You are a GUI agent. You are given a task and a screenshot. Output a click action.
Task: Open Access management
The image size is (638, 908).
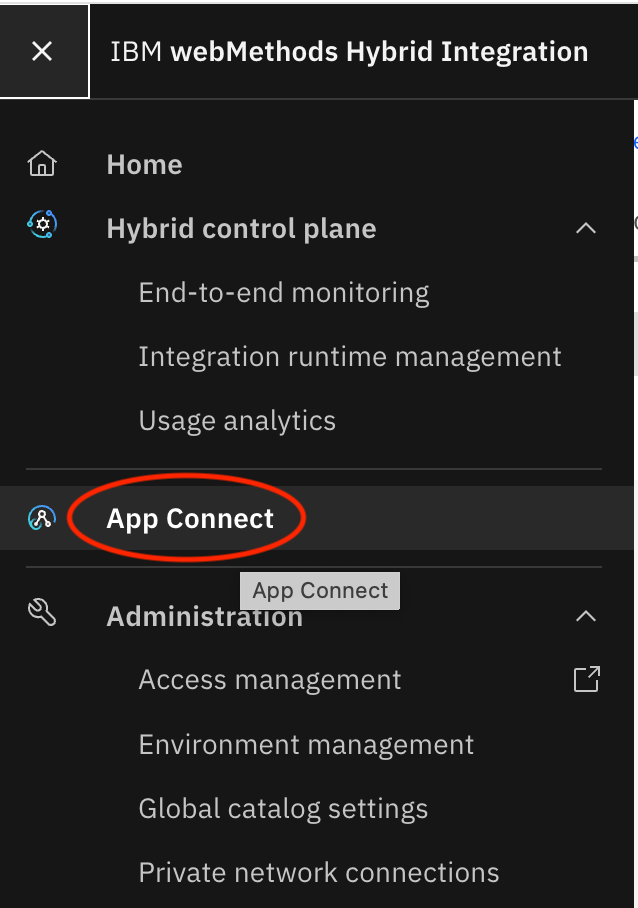click(x=268, y=679)
